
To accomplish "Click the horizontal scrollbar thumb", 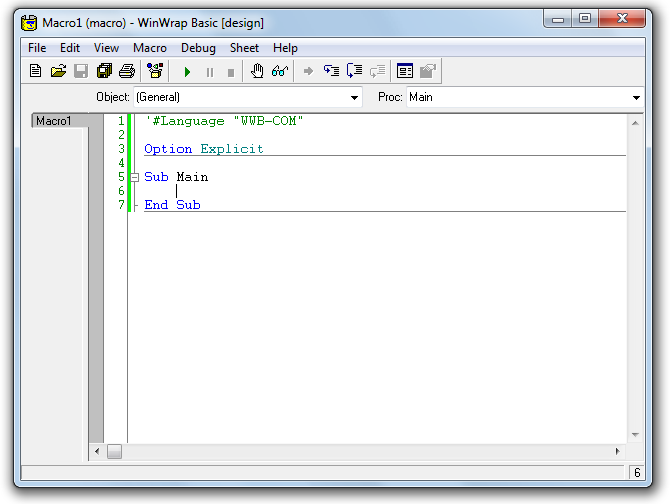I will (x=114, y=451).
